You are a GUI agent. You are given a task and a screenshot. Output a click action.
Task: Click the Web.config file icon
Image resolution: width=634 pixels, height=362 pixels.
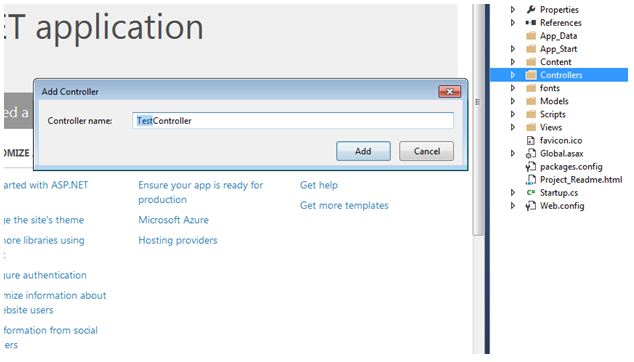(530, 206)
